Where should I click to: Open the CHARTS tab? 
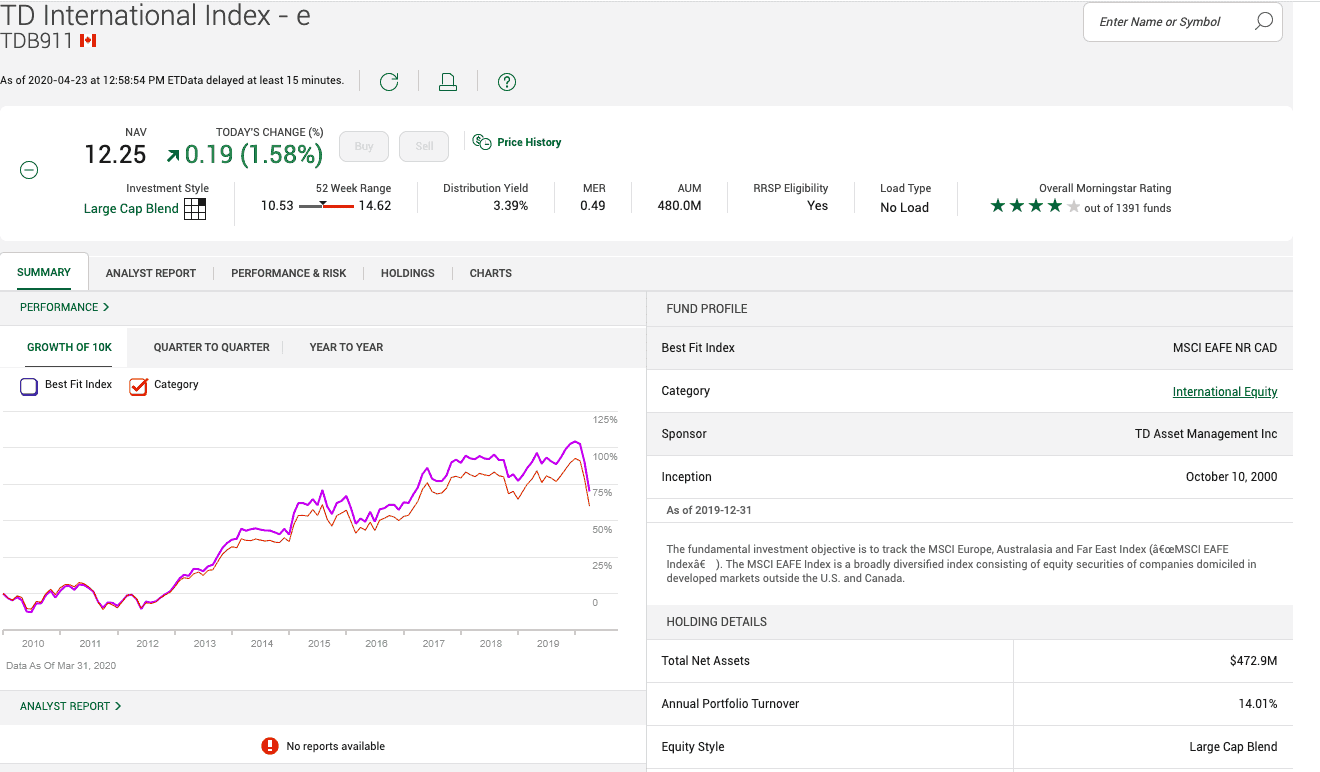[x=491, y=273]
